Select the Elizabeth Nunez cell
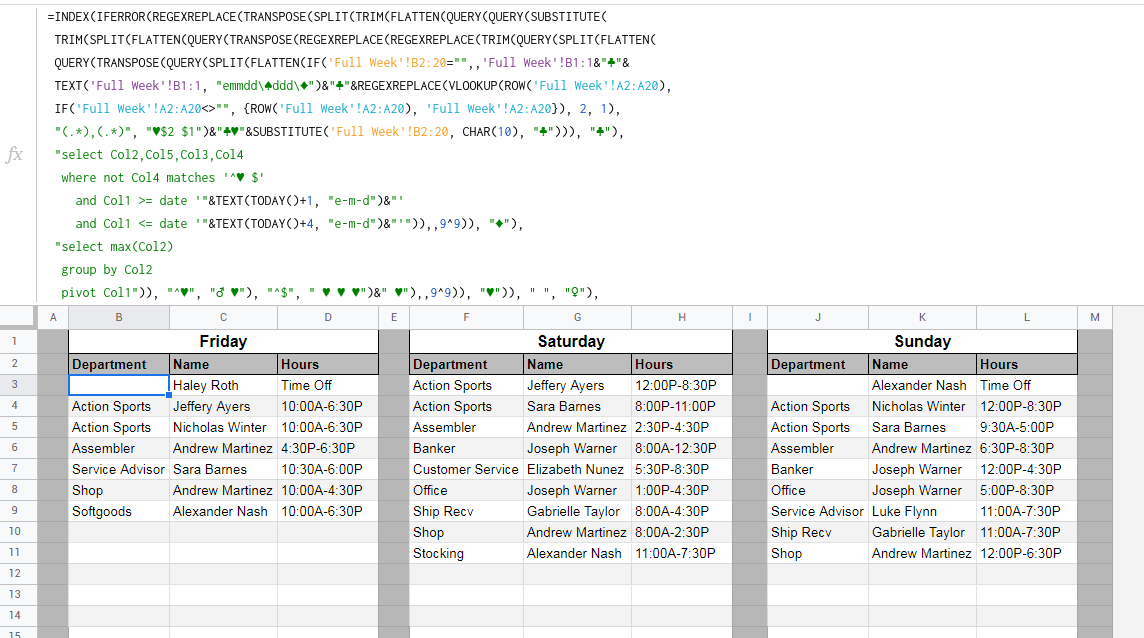 point(577,469)
